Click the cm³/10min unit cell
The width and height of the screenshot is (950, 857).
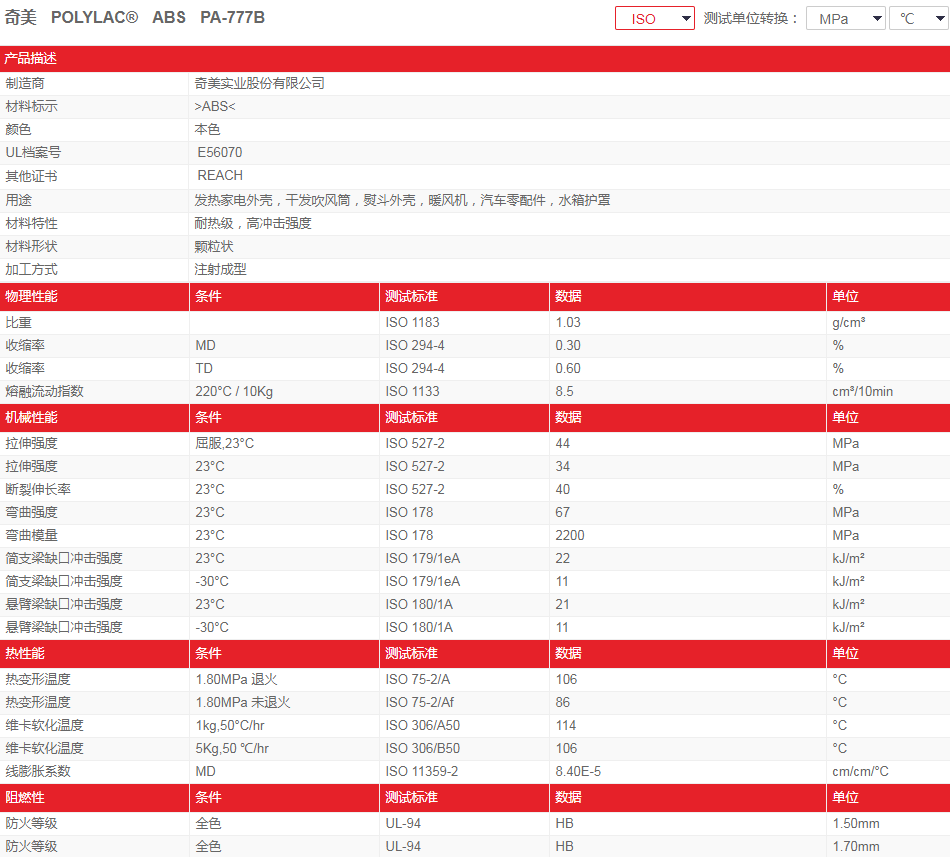862,391
